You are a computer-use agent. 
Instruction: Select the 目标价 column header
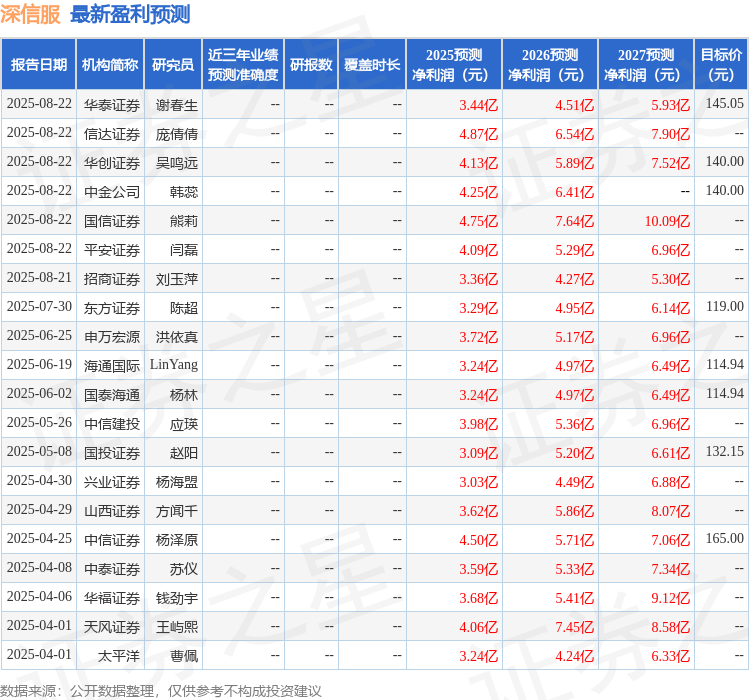pos(721,65)
